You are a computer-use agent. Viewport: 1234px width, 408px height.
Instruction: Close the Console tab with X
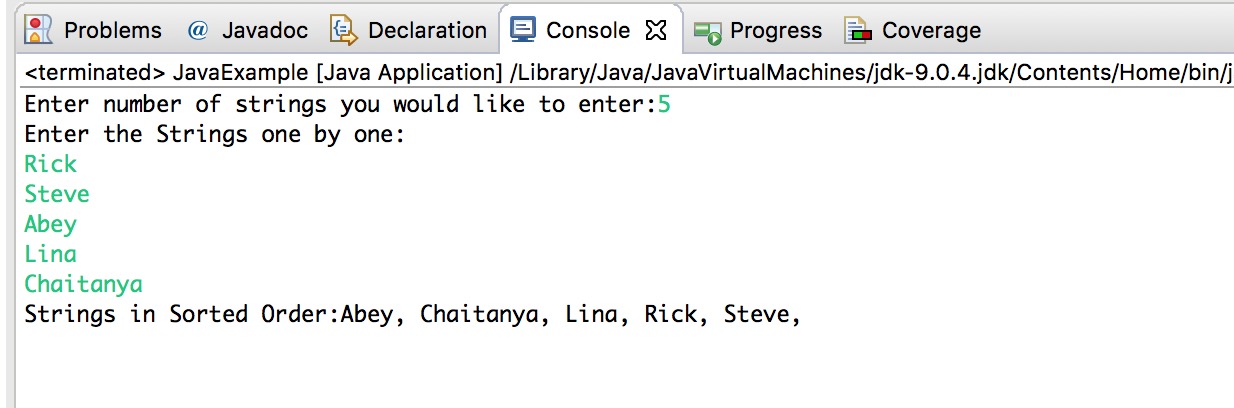[x=656, y=31]
